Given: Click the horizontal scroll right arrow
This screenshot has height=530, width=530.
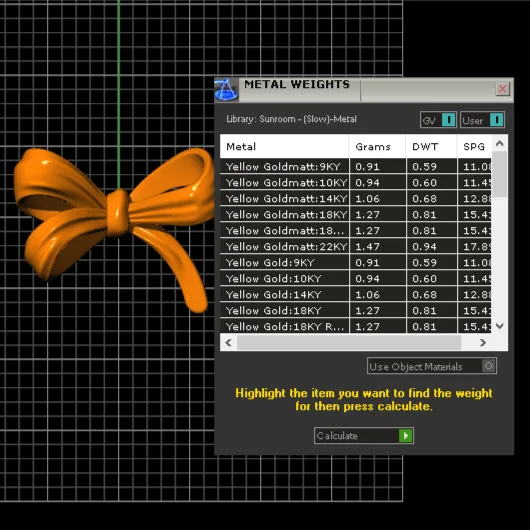Looking at the screenshot, I should pyautogui.click(x=483, y=343).
